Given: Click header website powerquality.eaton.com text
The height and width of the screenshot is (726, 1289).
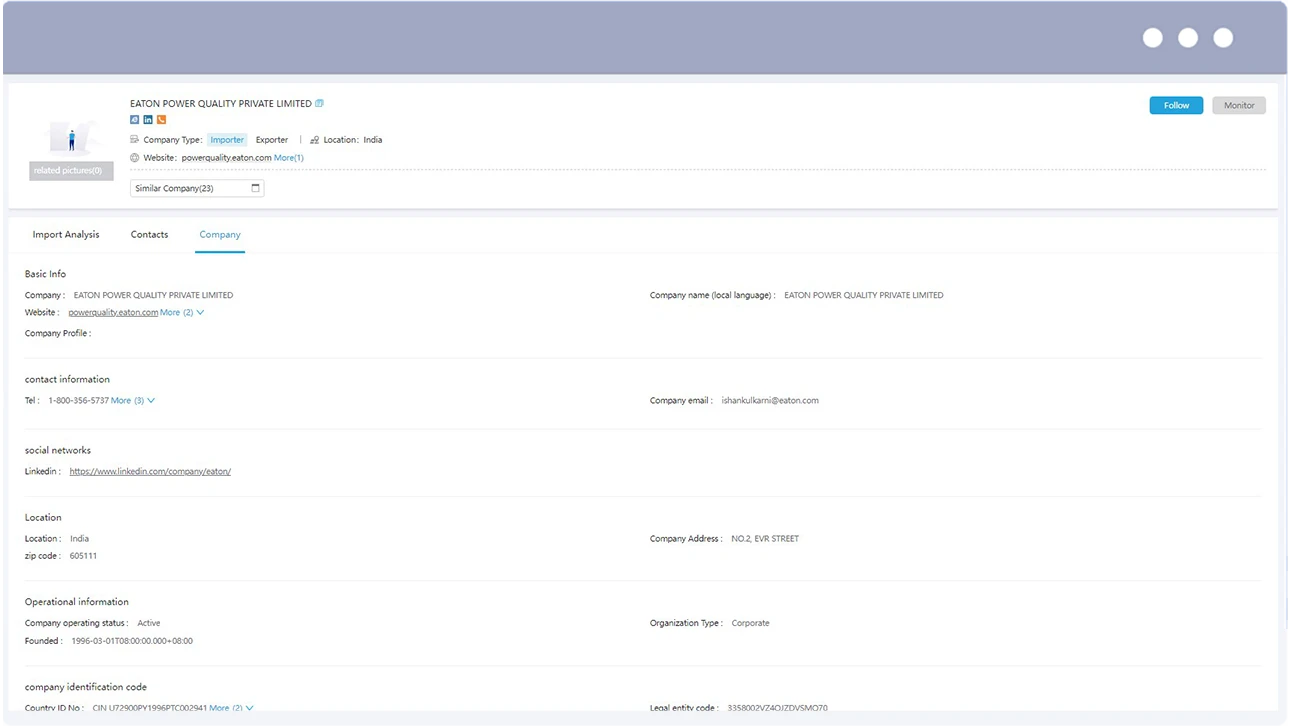Looking at the screenshot, I should tap(227, 158).
